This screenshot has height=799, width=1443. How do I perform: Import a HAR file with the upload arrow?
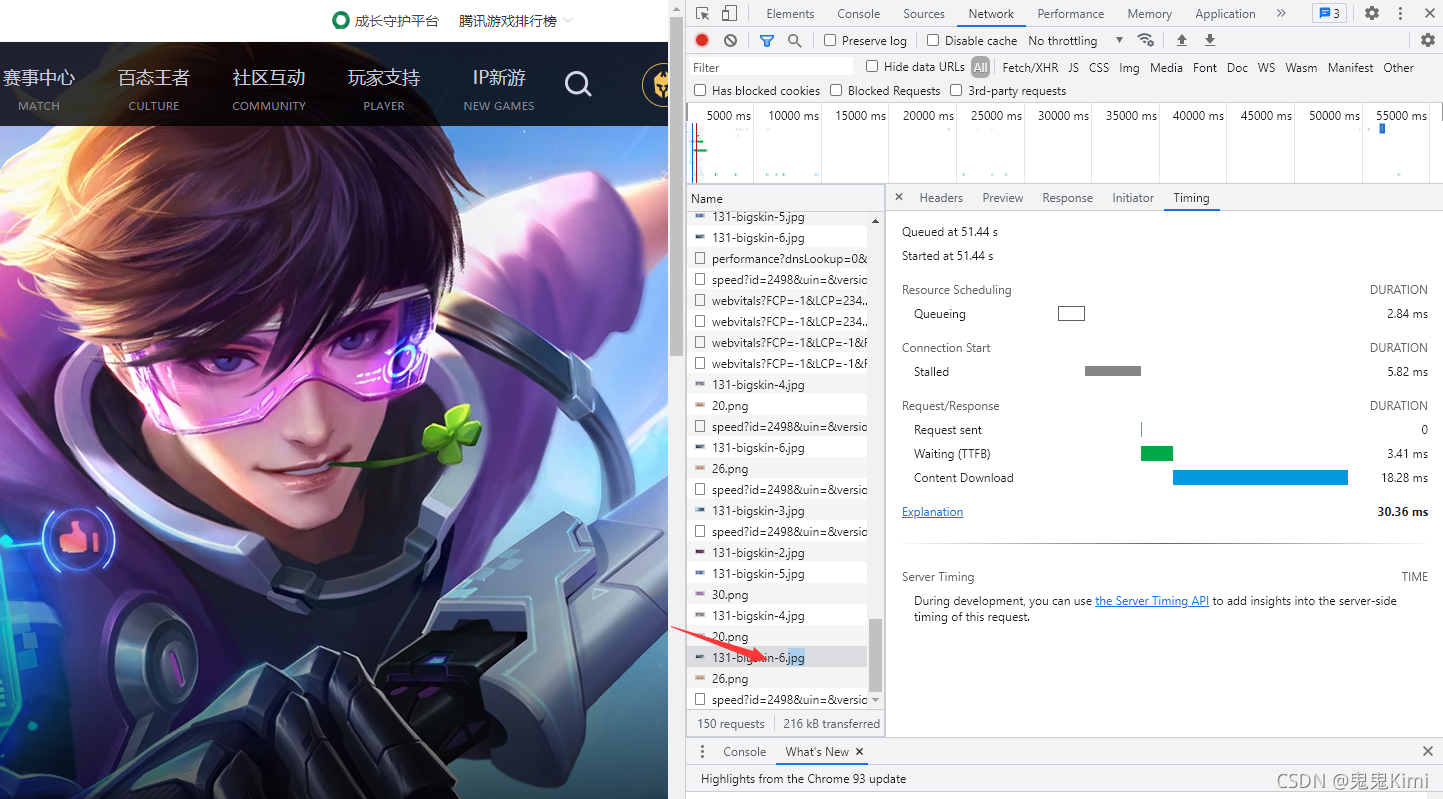point(1182,40)
